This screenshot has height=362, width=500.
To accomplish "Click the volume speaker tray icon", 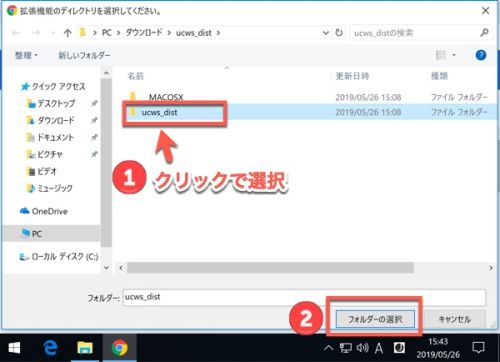I will [x=362, y=348].
